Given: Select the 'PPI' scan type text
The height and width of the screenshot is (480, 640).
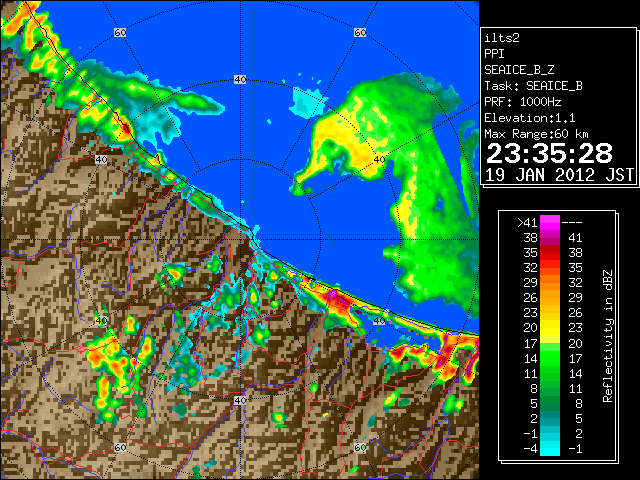Looking at the screenshot, I should 494,54.
